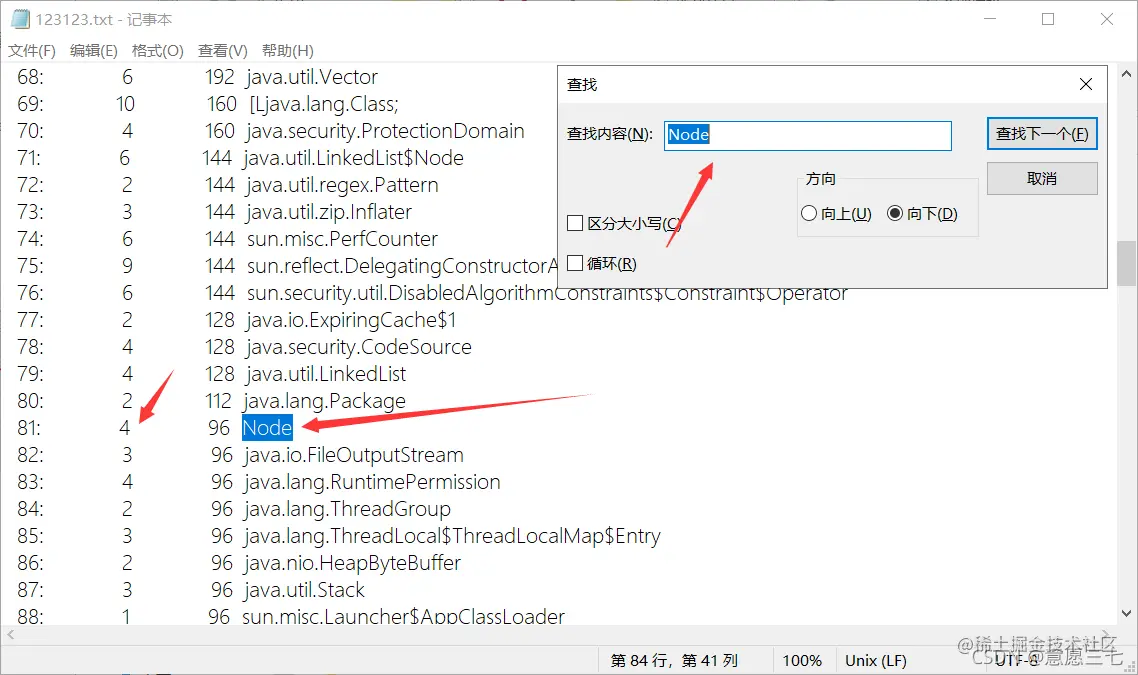The width and height of the screenshot is (1138, 675).
Task: Open the 查看(V) menu
Action: point(223,51)
